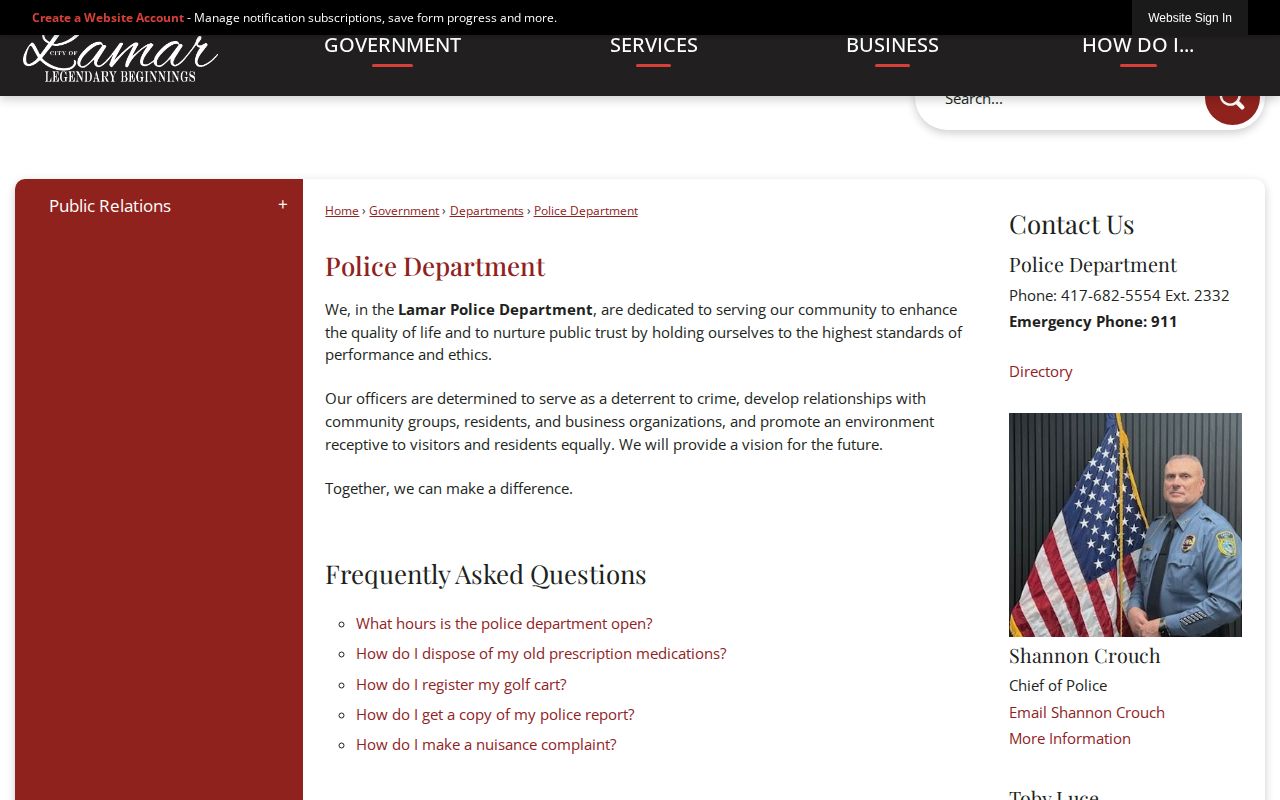The width and height of the screenshot is (1280, 800).
Task: Open the How Do I... menu
Action: [x=1138, y=46]
